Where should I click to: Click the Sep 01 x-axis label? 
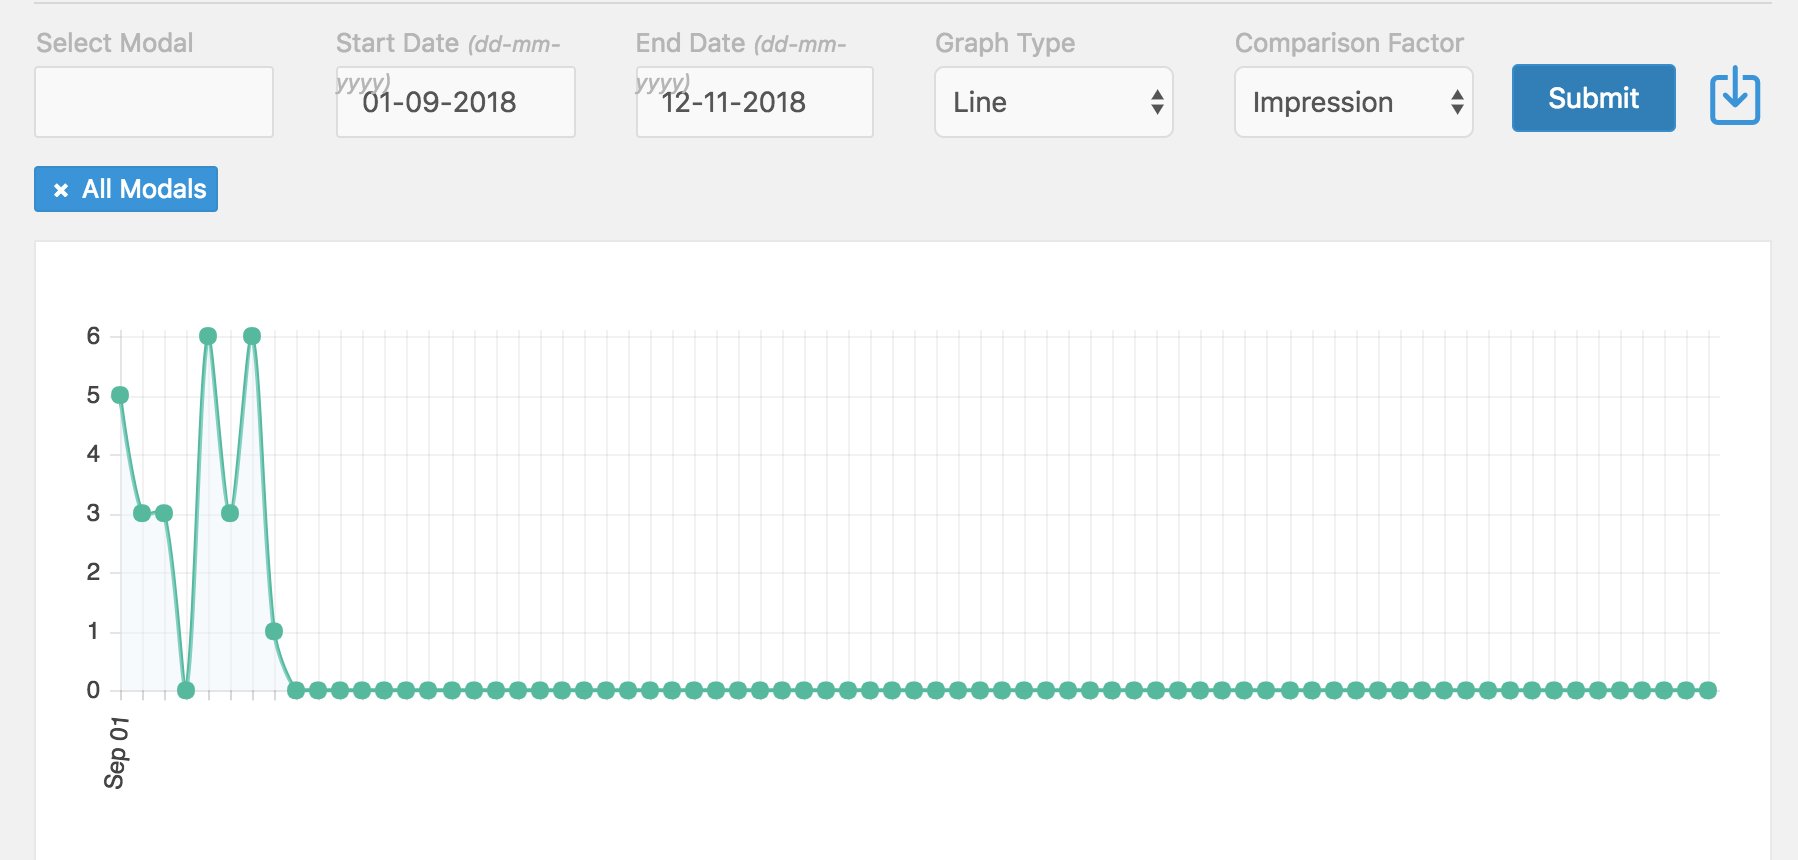[116, 752]
